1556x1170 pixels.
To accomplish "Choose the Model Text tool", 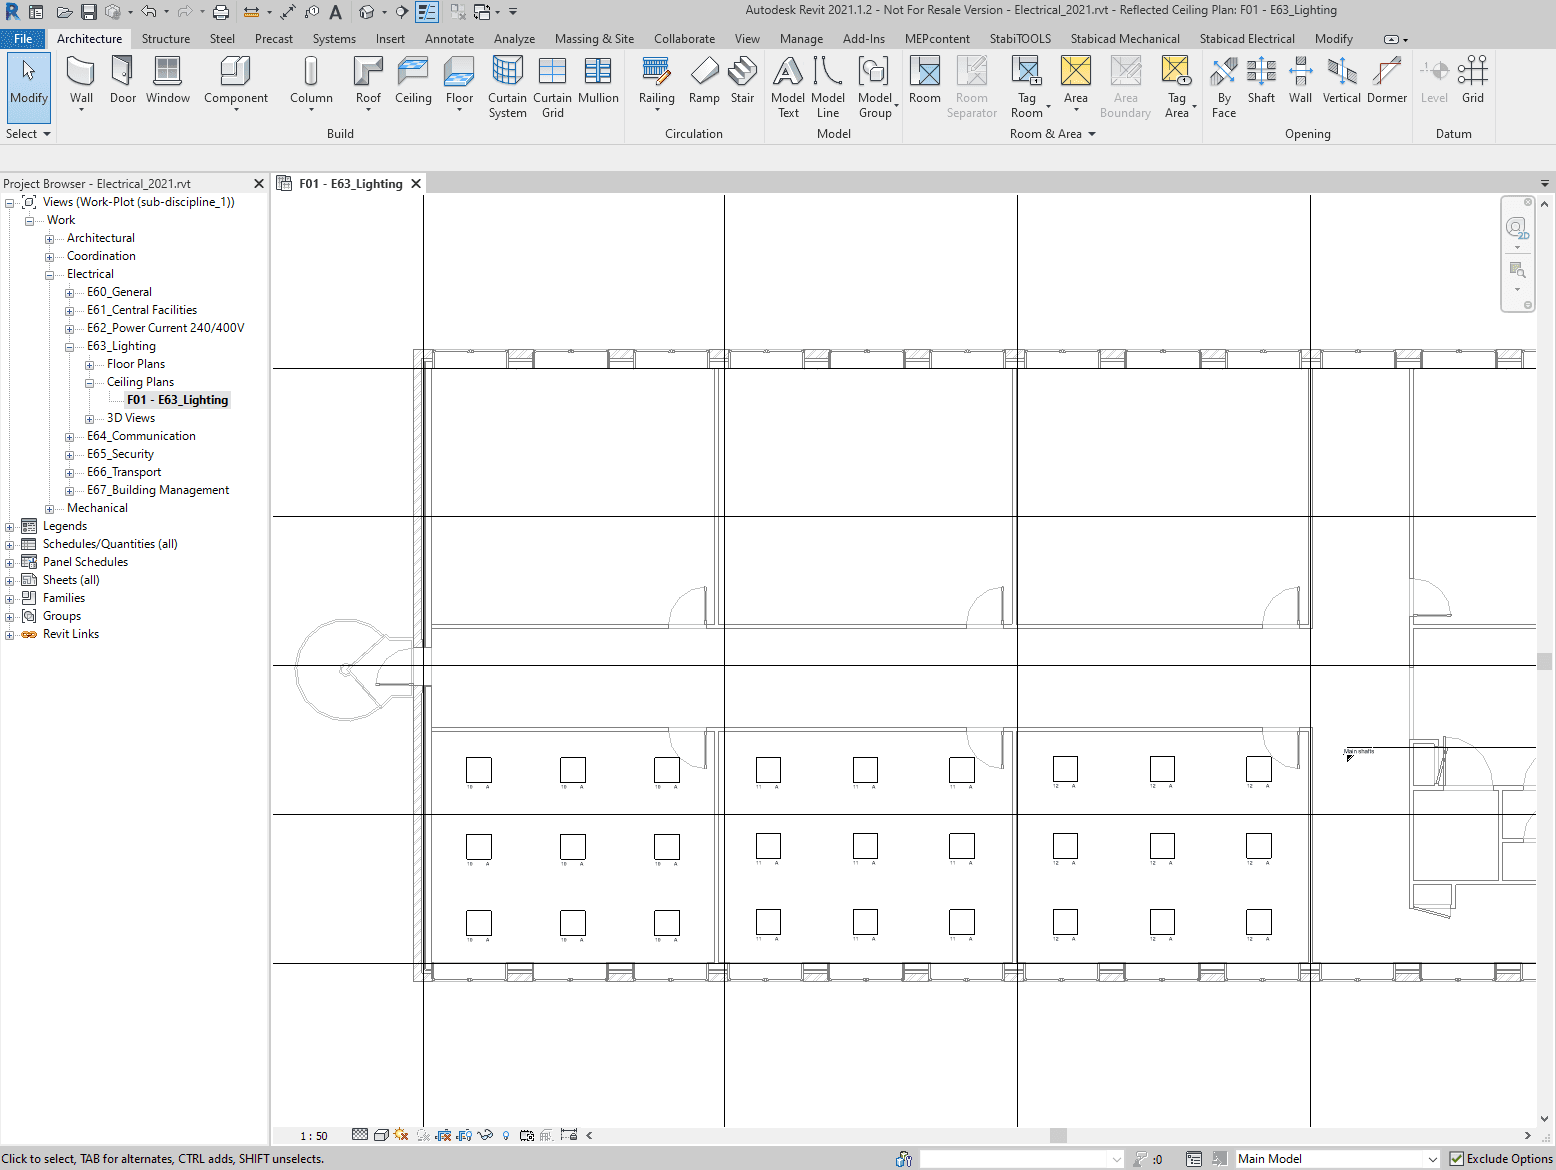I will pyautogui.click(x=788, y=87).
